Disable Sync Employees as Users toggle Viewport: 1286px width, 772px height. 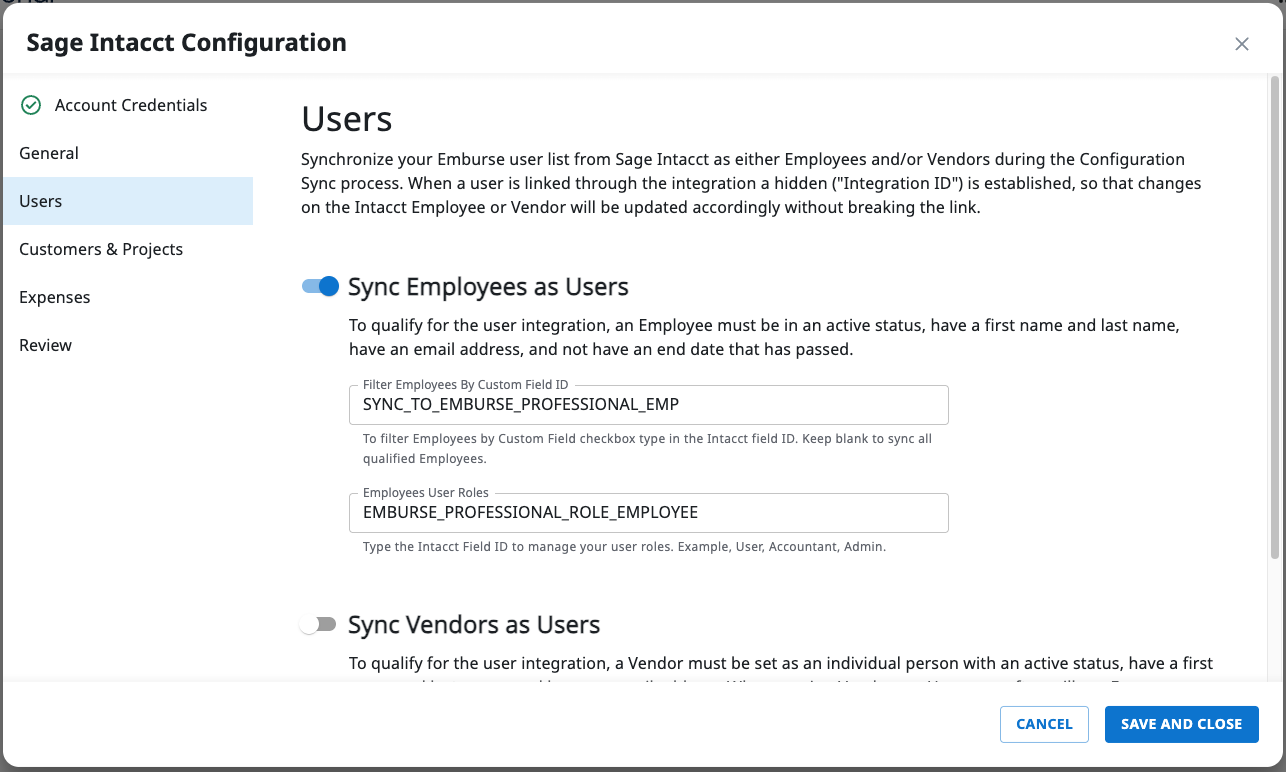[321, 287]
